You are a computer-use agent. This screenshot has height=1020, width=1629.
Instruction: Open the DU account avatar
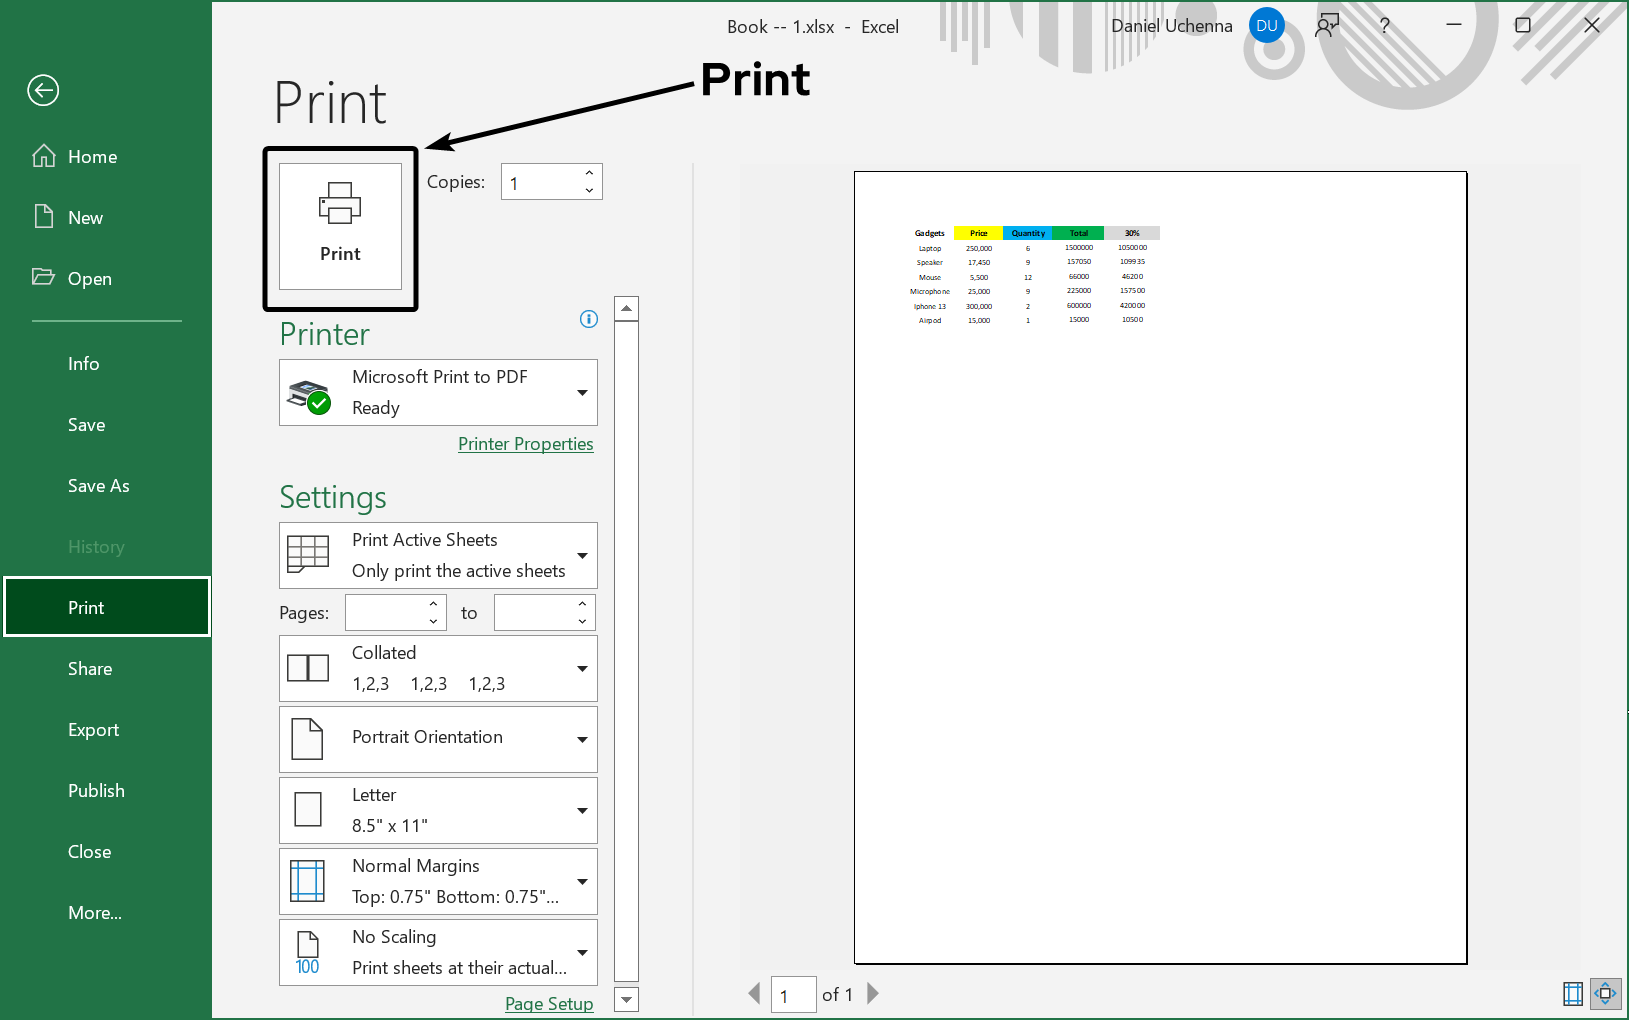[1266, 26]
